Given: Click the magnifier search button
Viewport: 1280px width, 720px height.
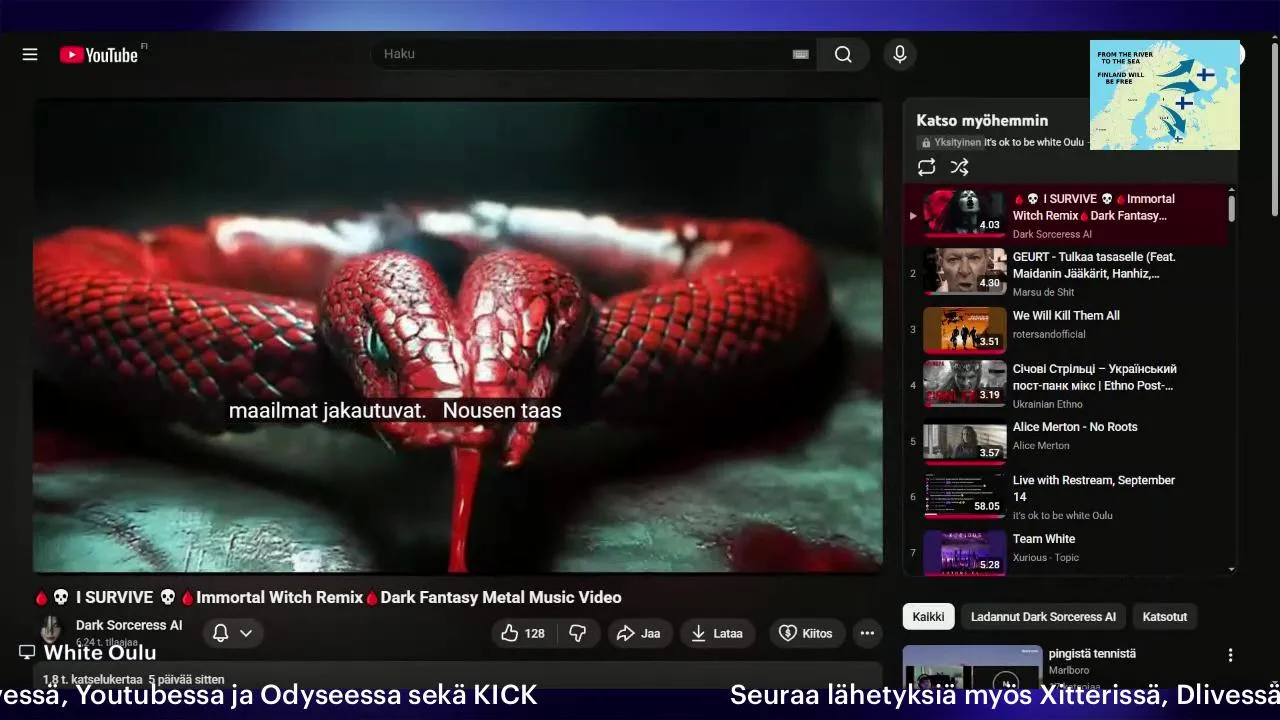Looking at the screenshot, I should [x=843, y=54].
